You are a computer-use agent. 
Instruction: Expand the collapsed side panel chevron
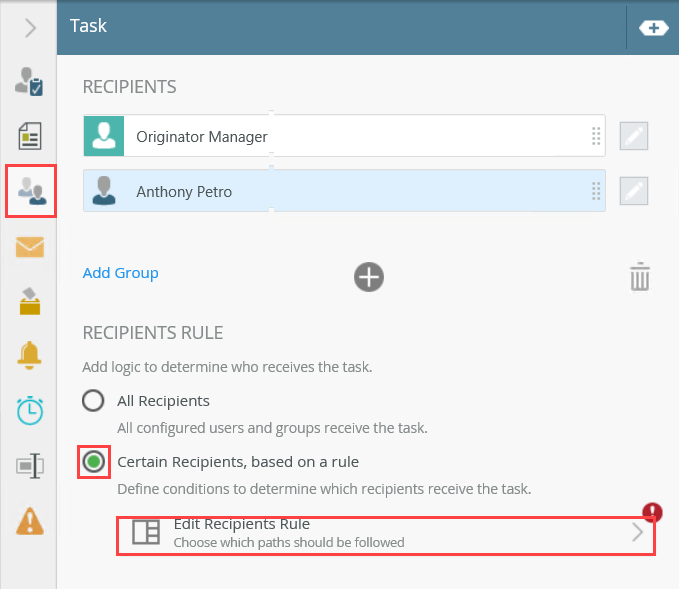[x=30, y=27]
